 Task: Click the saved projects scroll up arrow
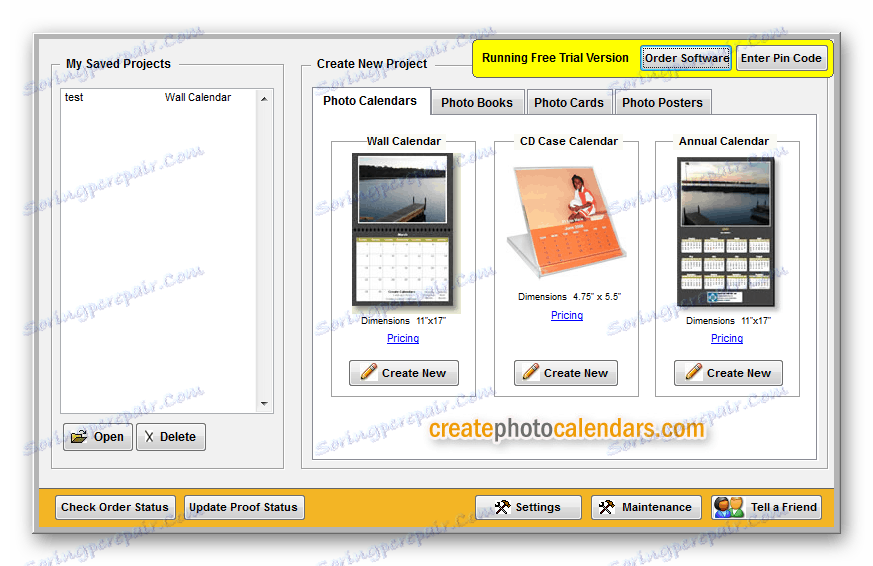[x=264, y=99]
